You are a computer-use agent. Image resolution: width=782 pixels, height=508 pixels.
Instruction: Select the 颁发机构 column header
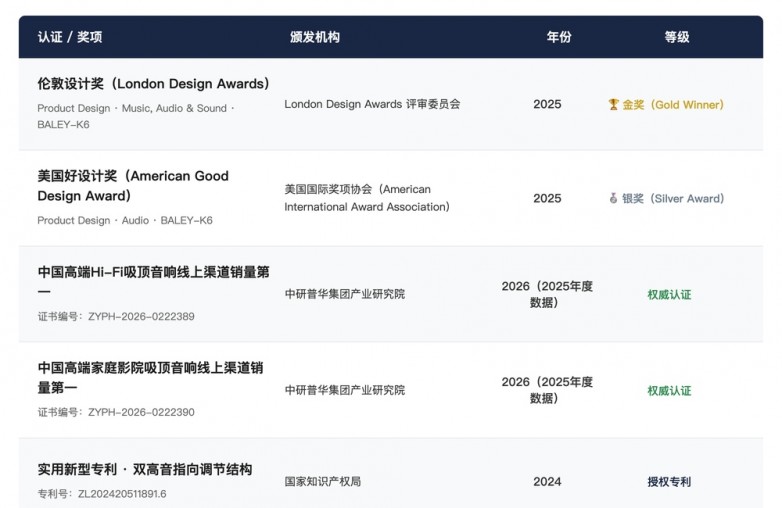(315, 37)
